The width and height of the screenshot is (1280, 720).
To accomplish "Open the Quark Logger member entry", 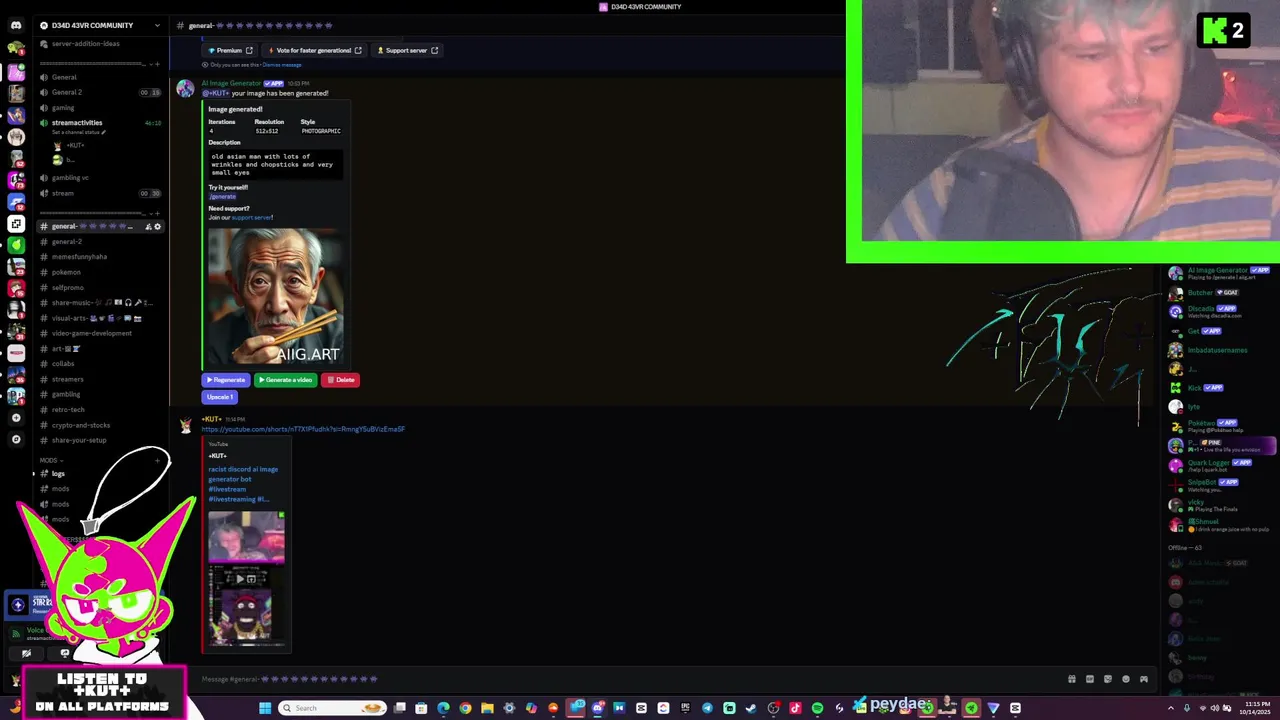I will tap(1218, 465).
